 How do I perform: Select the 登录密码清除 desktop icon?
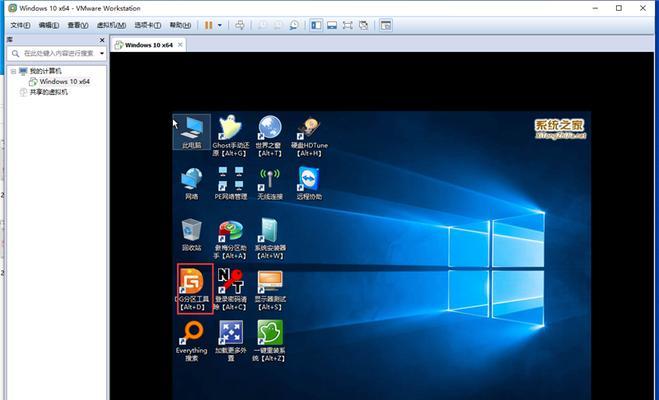(231, 290)
